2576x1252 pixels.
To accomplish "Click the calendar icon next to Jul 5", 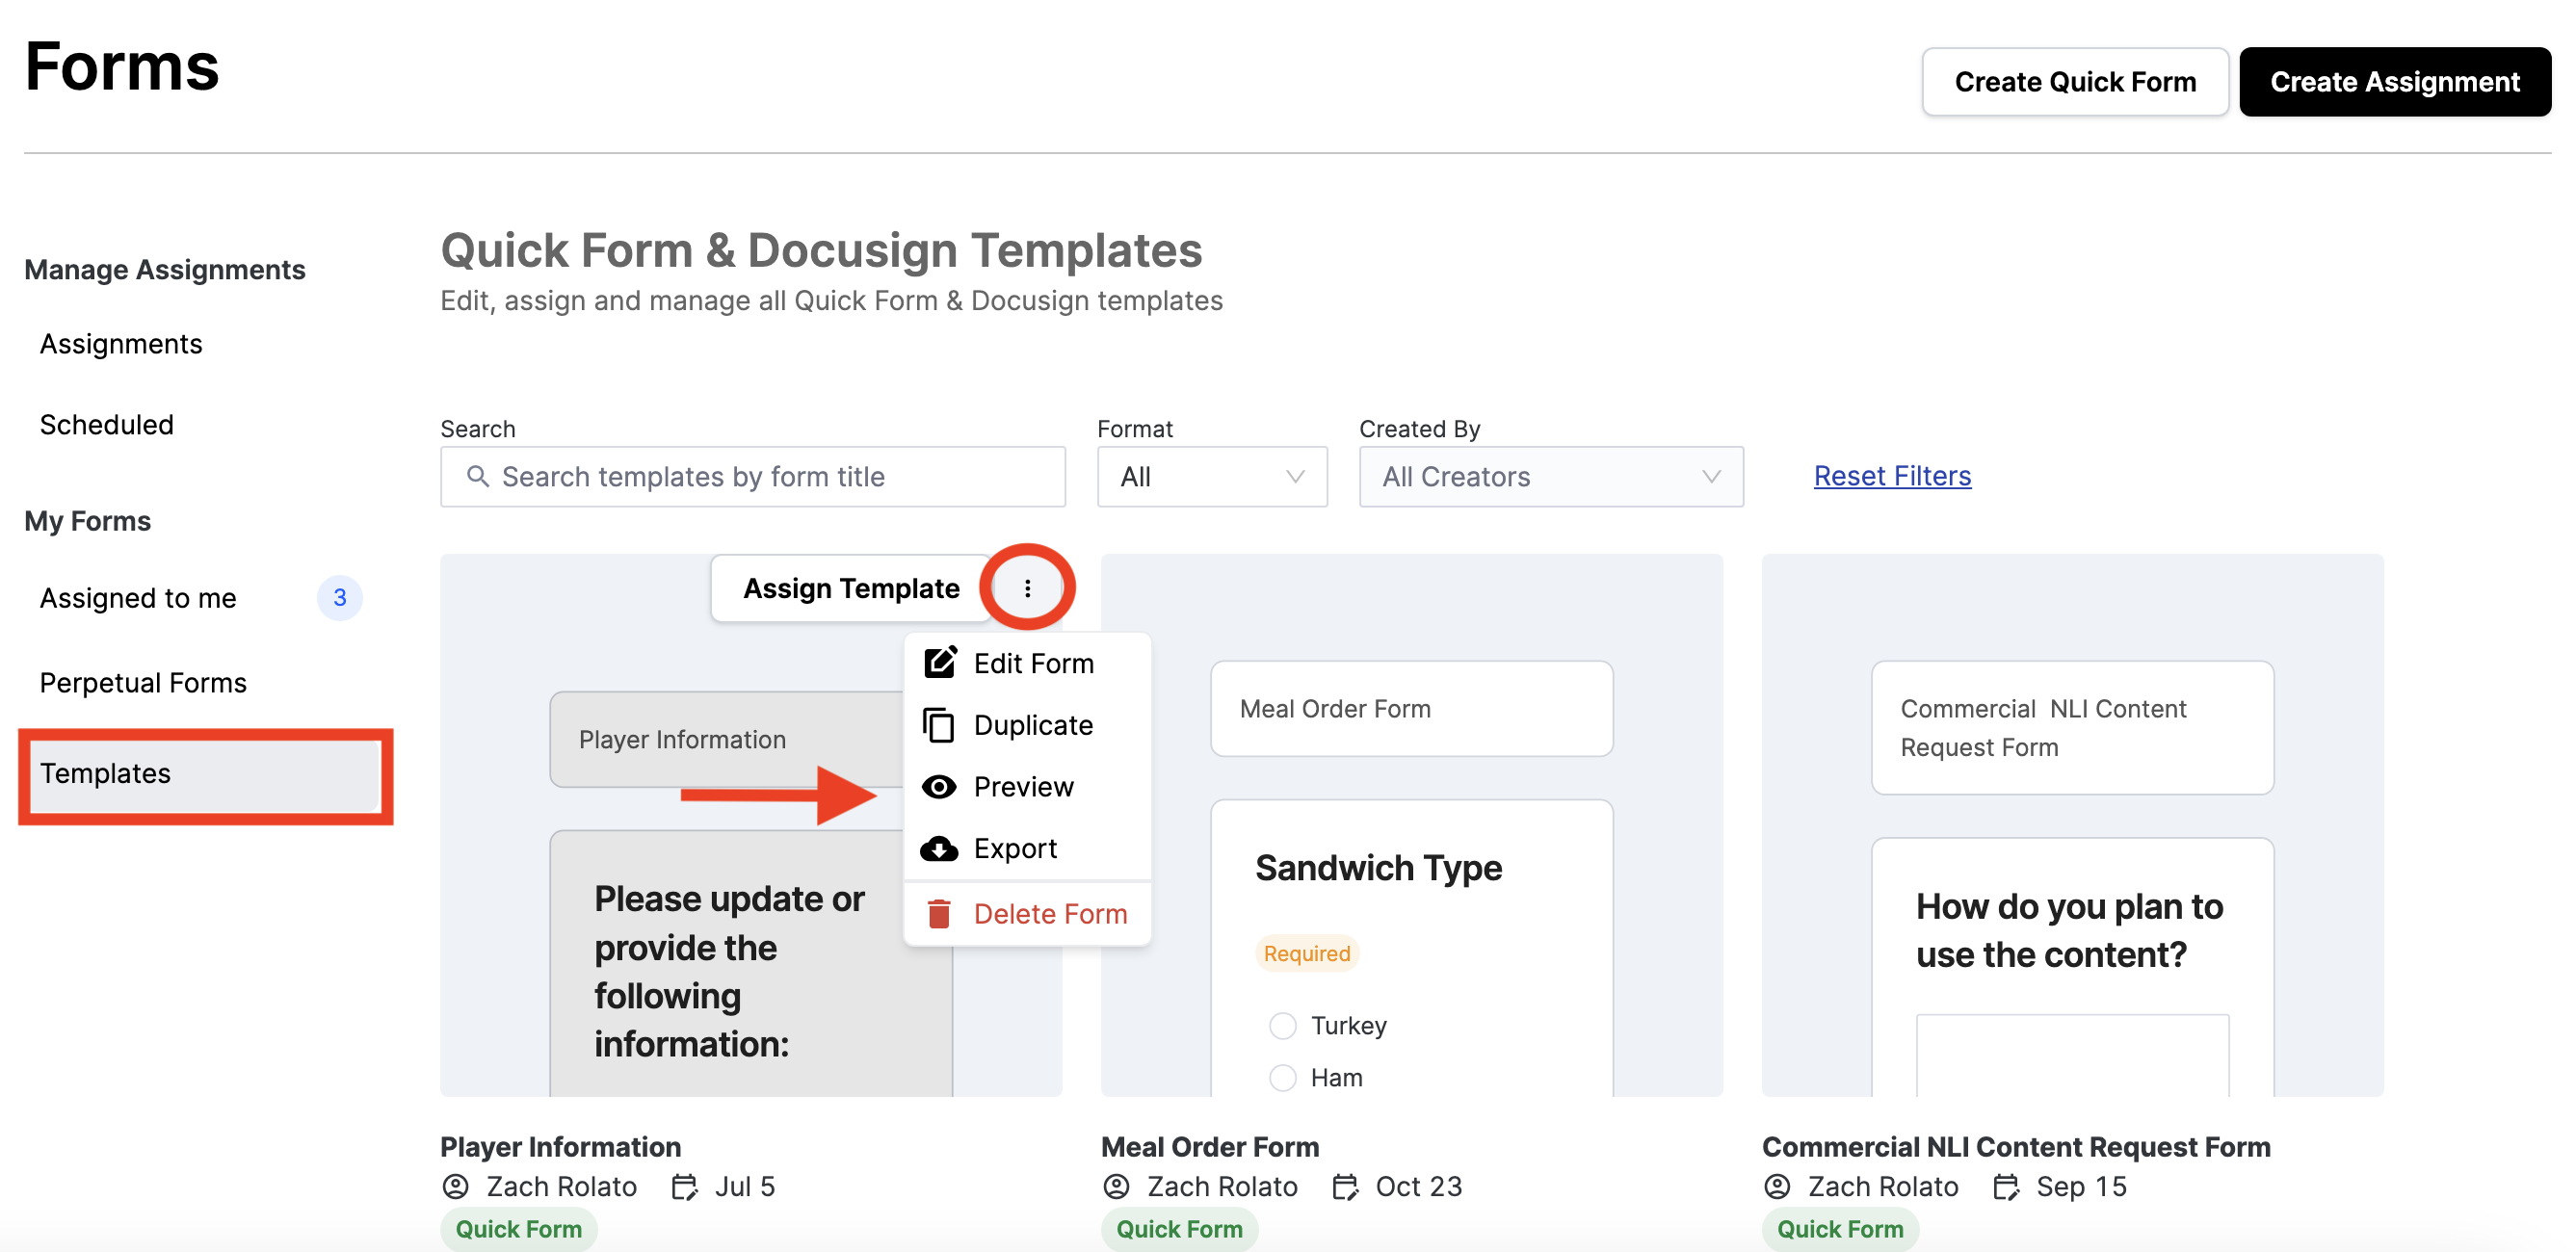I will tap(683, 1186).
